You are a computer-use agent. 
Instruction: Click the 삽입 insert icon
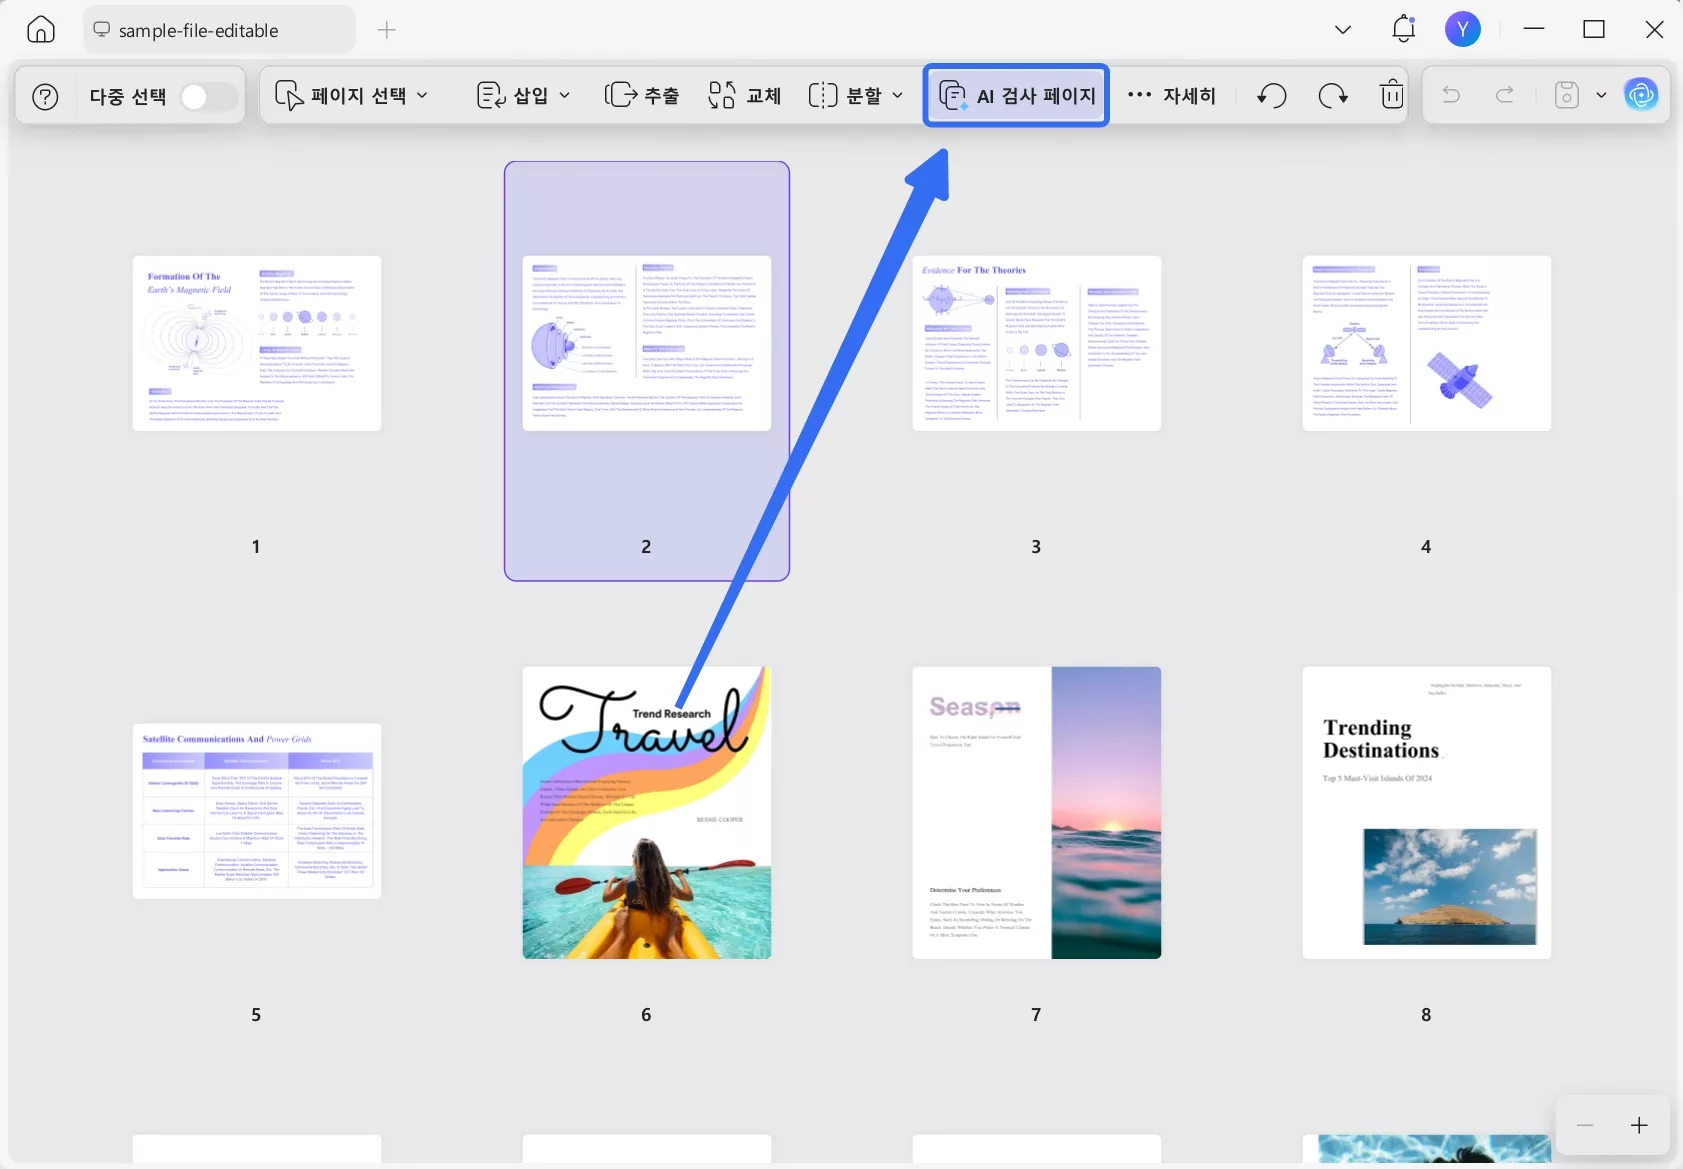[491, 95]
